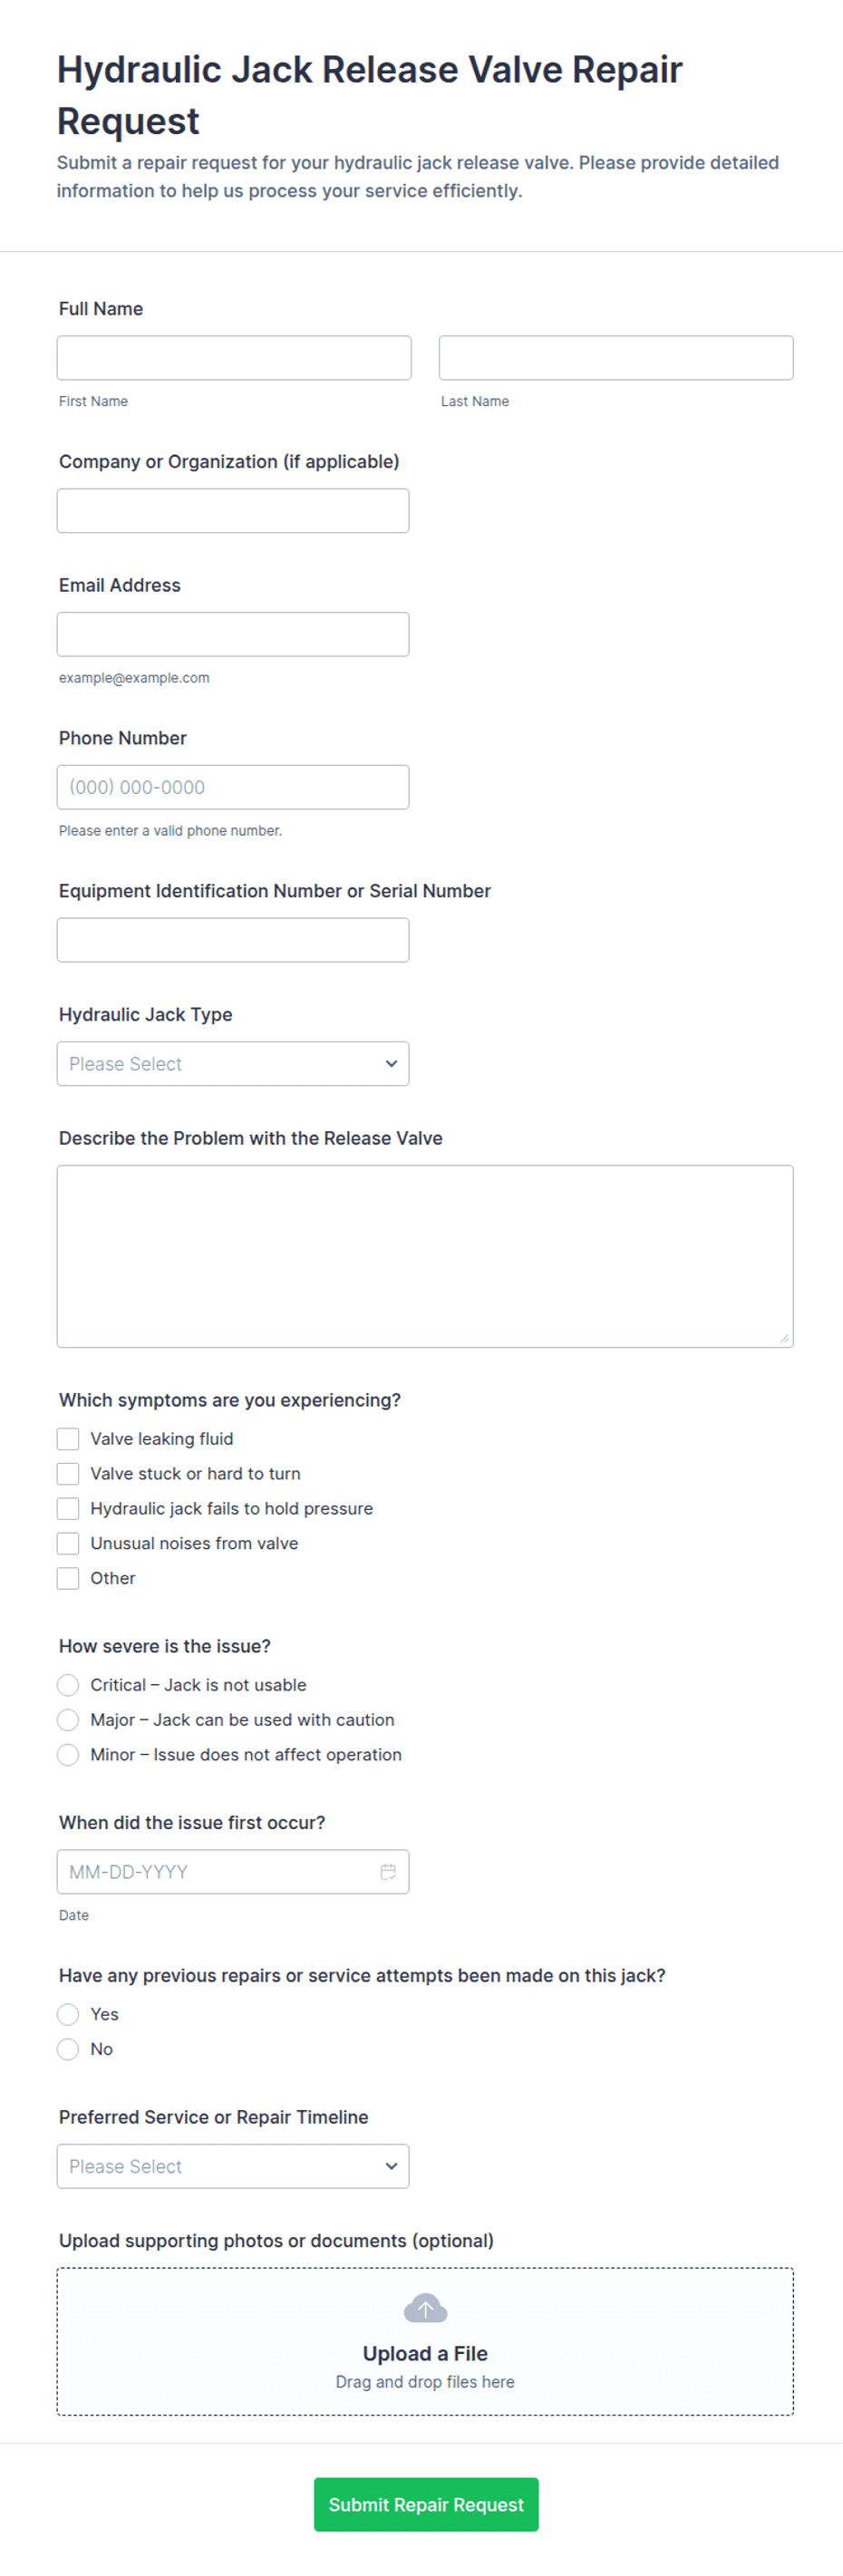Select Yes for previous repairs

(68, 2014)
